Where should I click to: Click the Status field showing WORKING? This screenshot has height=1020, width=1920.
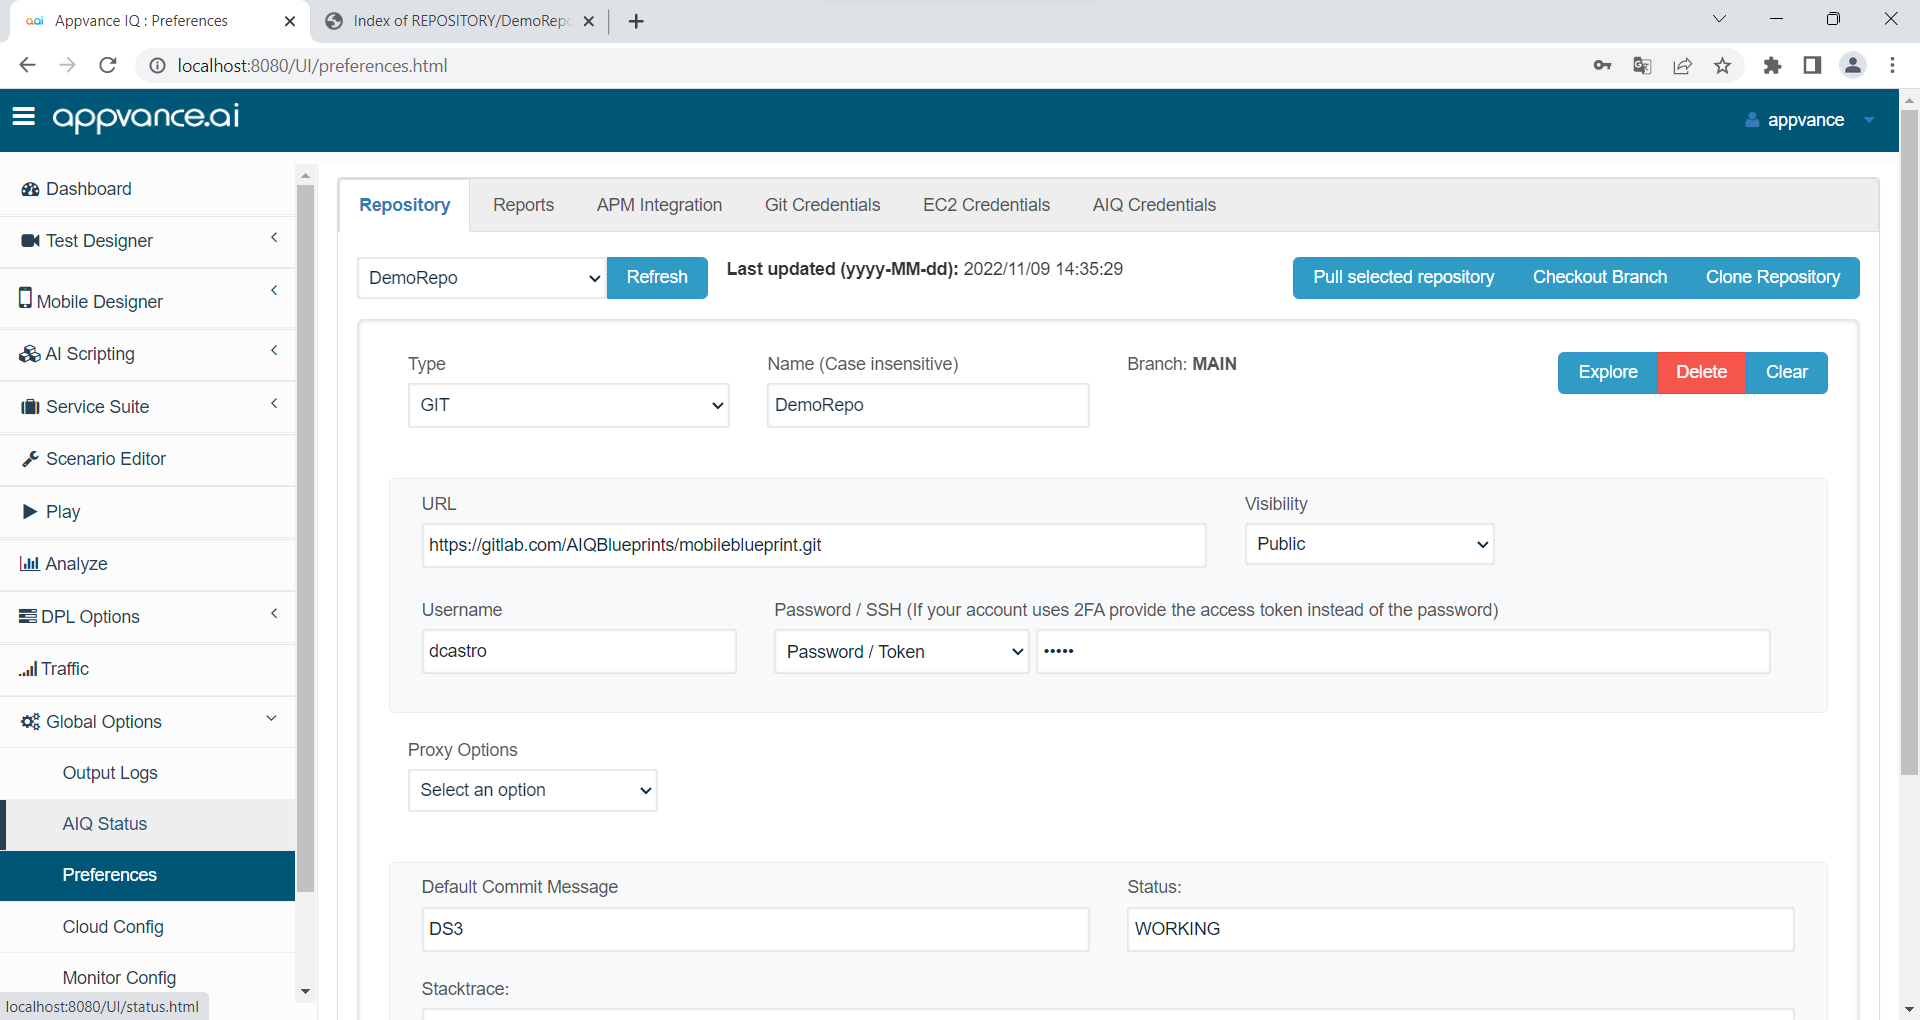1460,930
